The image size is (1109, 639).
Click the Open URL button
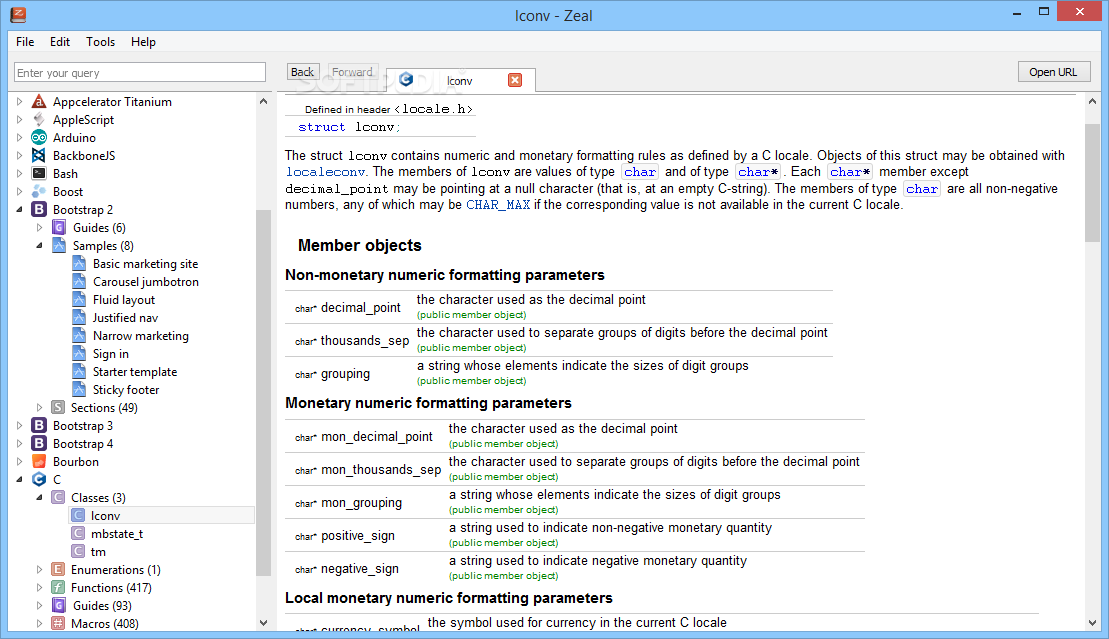pos(1054,72)
